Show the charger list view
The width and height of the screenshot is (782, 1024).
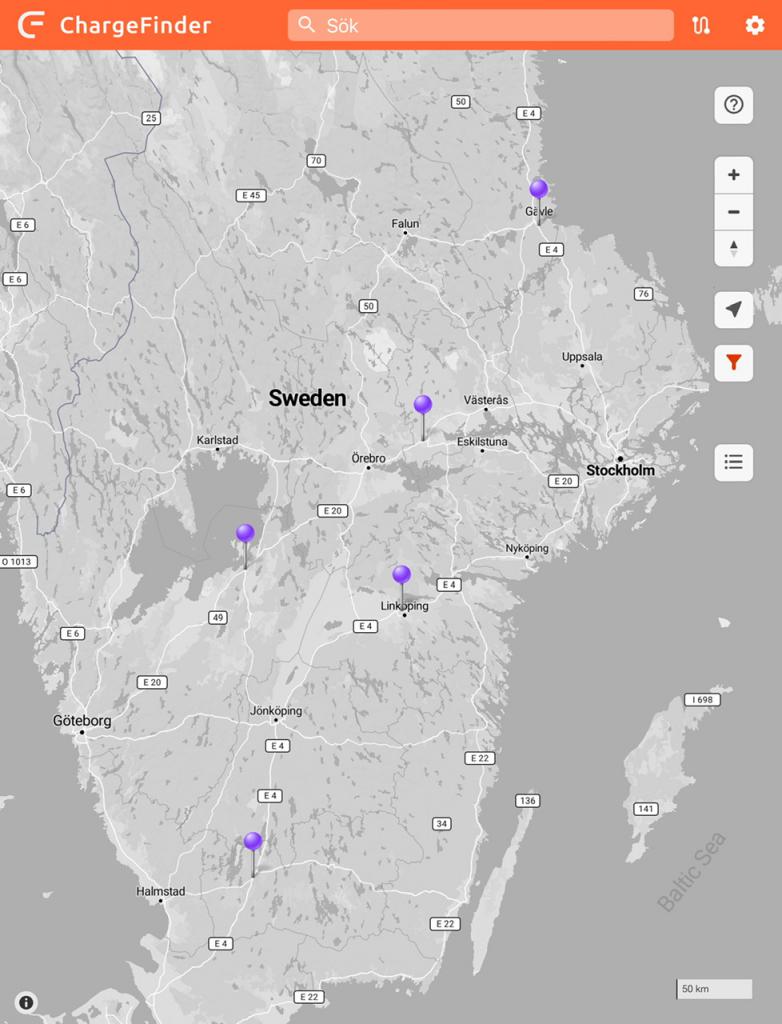[733, 462]
